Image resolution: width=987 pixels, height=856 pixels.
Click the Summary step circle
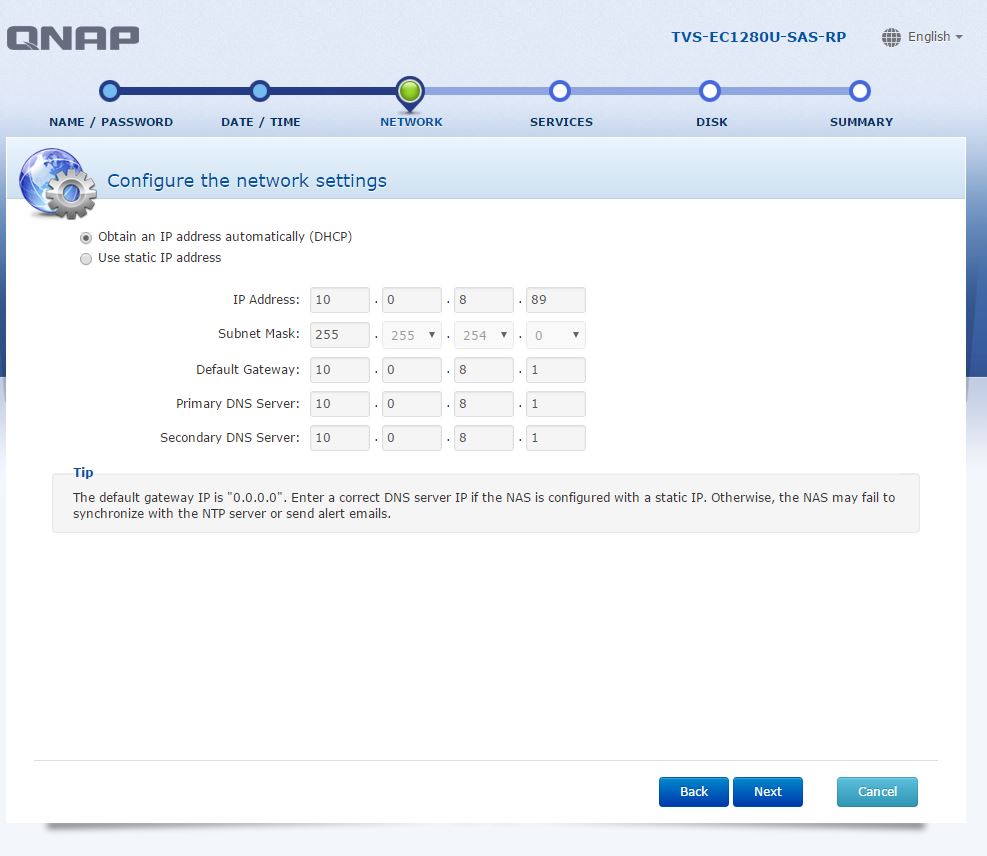tap(859, 91)
